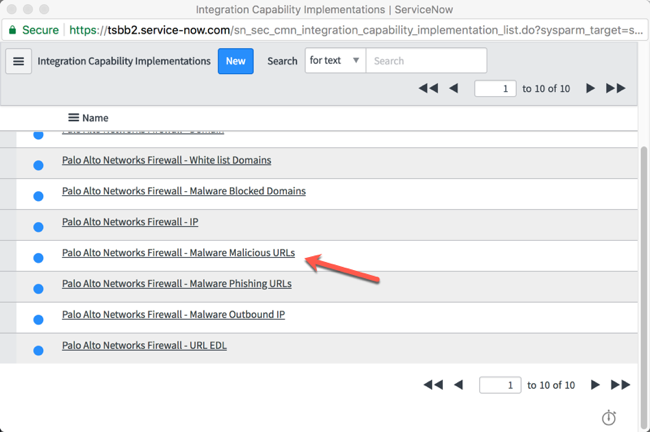The height and width of the screenshot is (432, 650).
Task: Click blue dot beside Malware Phishing URLs
Action: point(38,289)
